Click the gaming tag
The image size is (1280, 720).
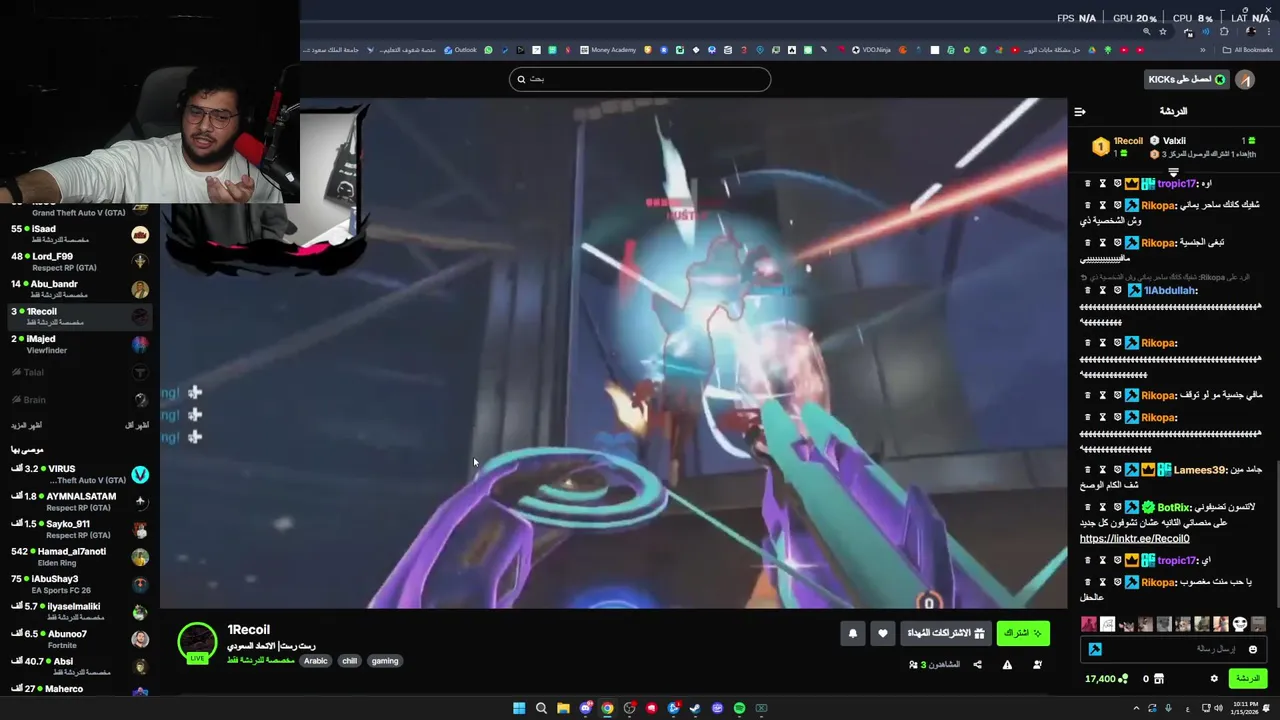385,661
